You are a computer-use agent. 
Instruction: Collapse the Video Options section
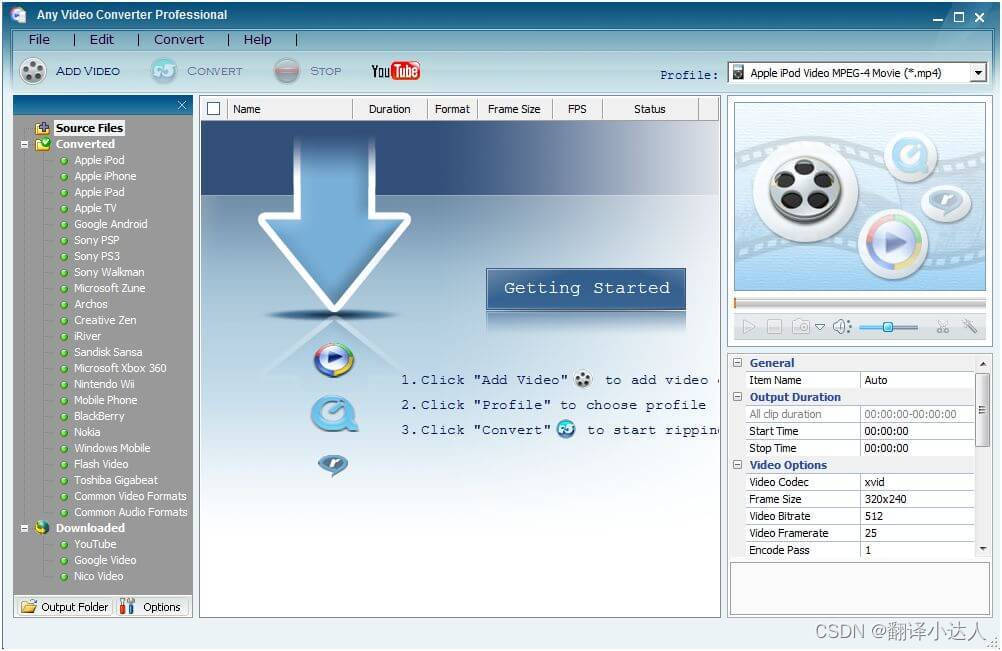[x=737, y=465]
